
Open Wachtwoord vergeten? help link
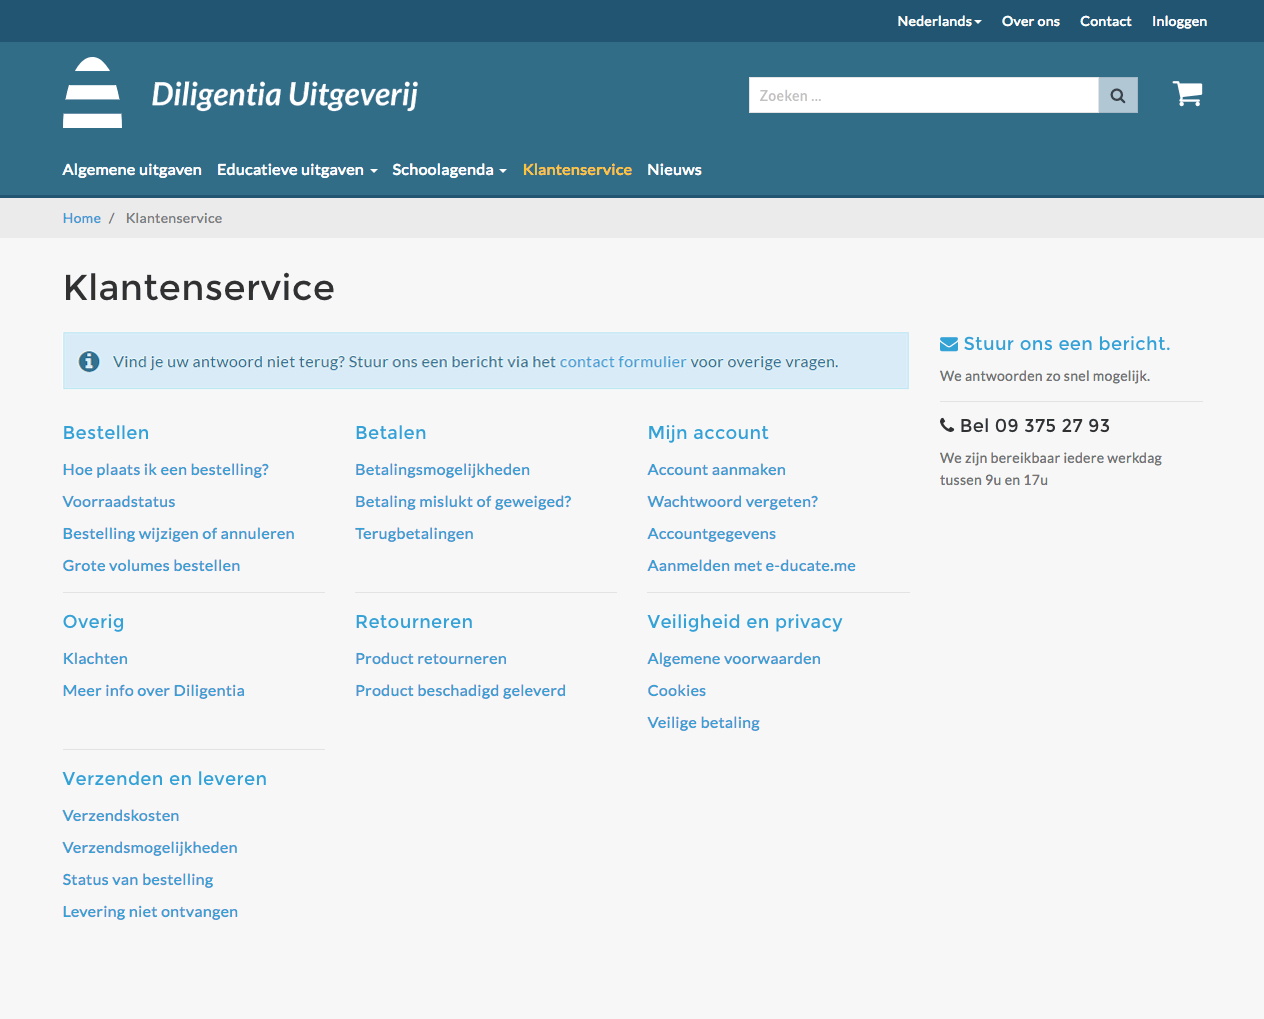point(733,502)
